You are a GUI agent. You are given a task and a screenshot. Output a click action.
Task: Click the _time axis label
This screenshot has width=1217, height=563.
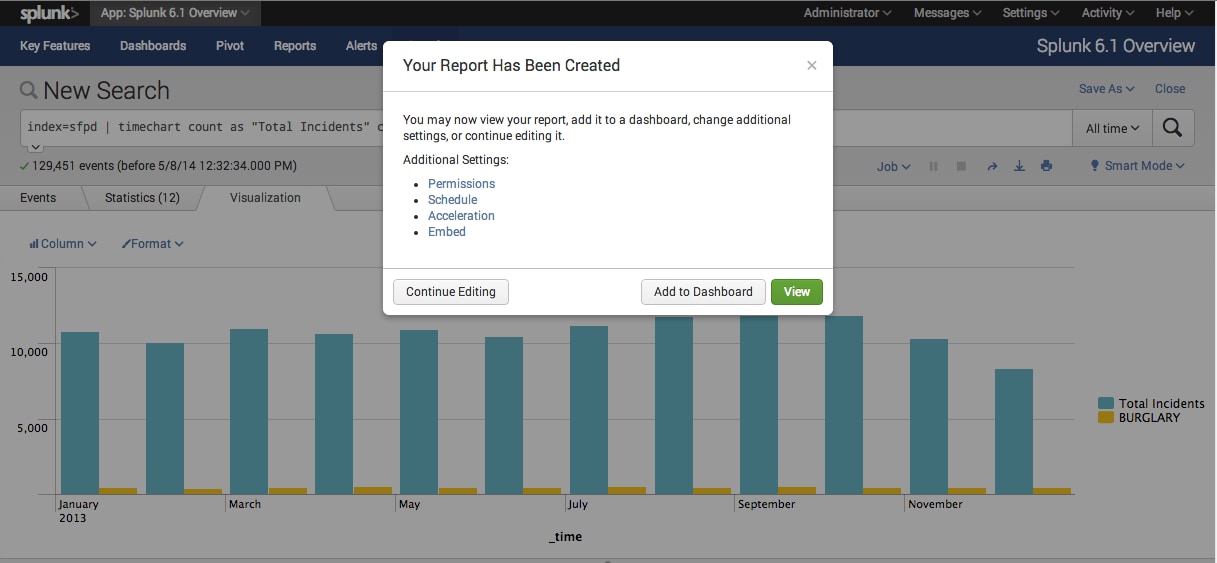click(x=565, y=537)
